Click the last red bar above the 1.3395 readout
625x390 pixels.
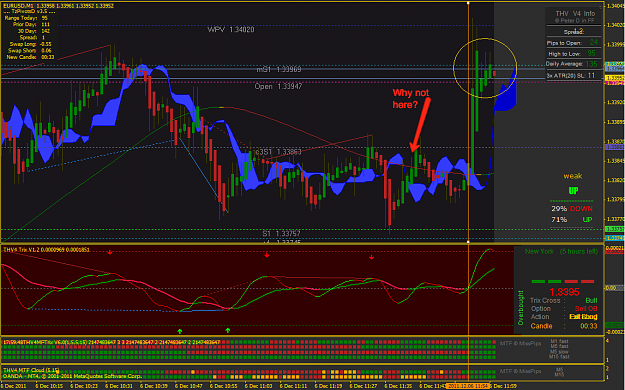tap(587, 282)
